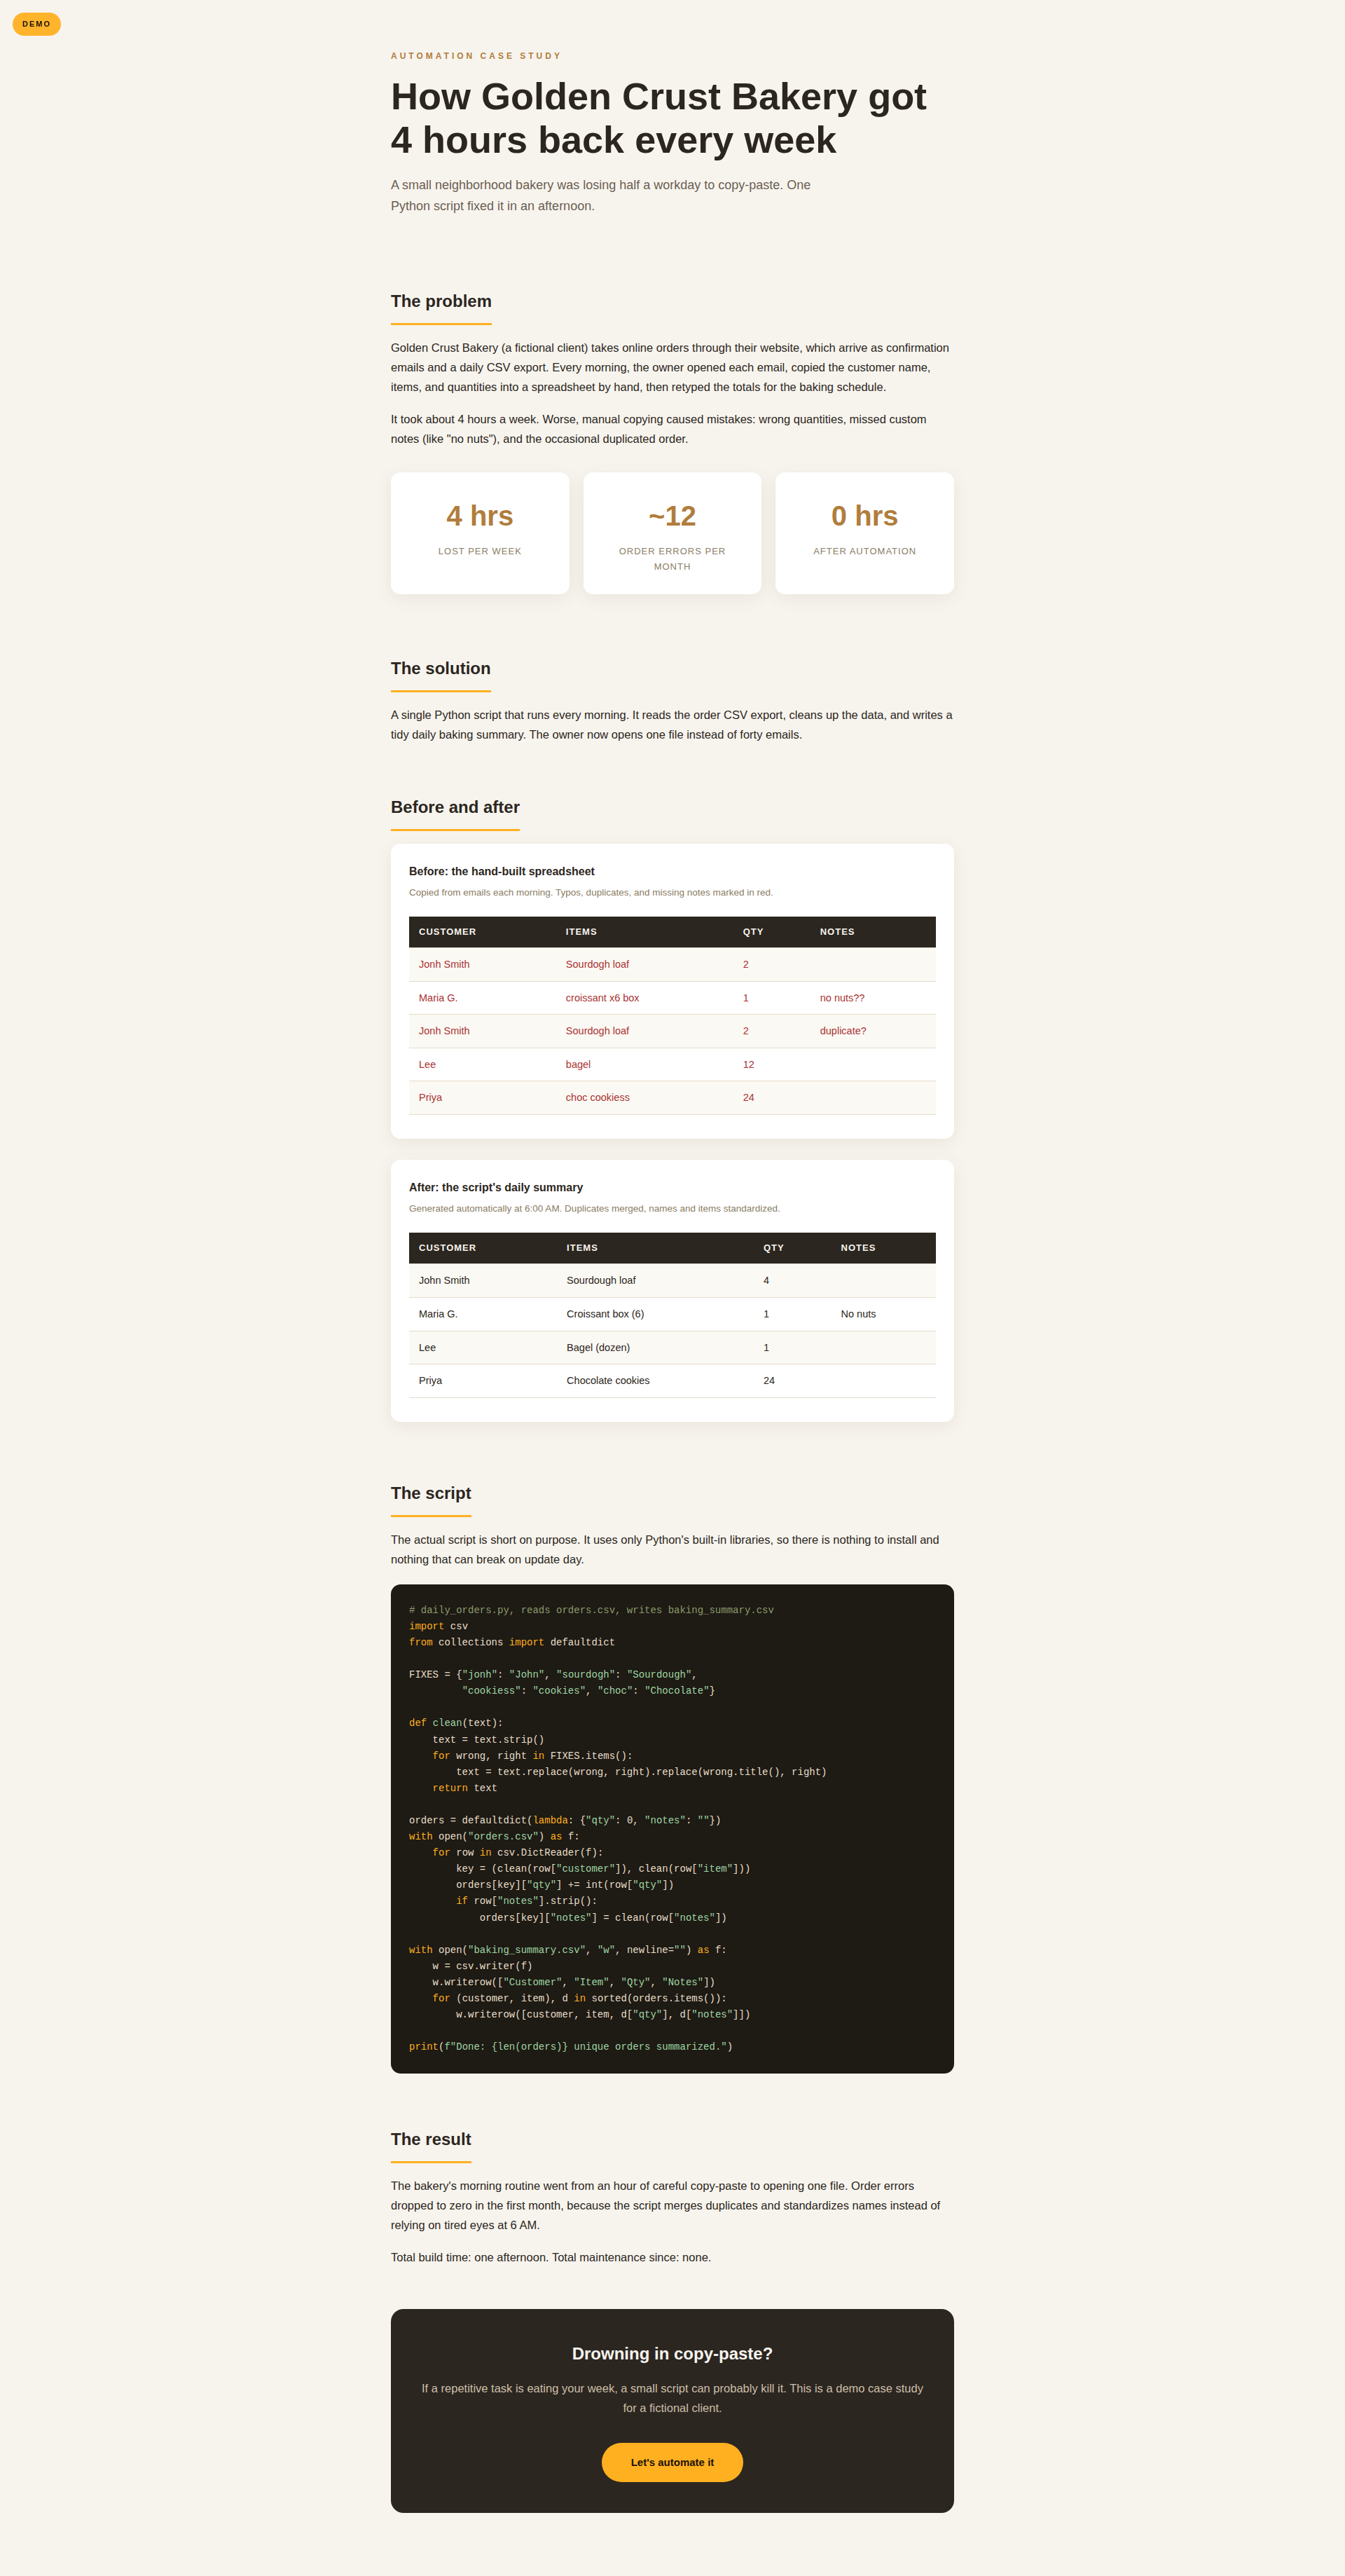Click the "import csv" code line
1345x2576 pixels.
[438, 1626]
